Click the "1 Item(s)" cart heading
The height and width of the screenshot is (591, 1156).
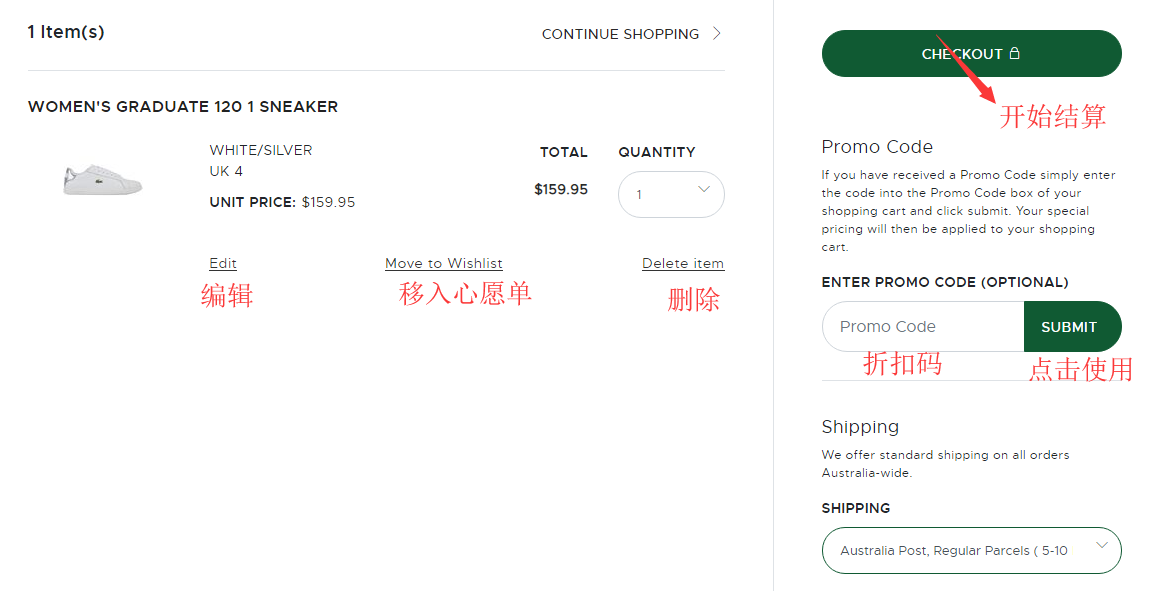tap(66, 32)
